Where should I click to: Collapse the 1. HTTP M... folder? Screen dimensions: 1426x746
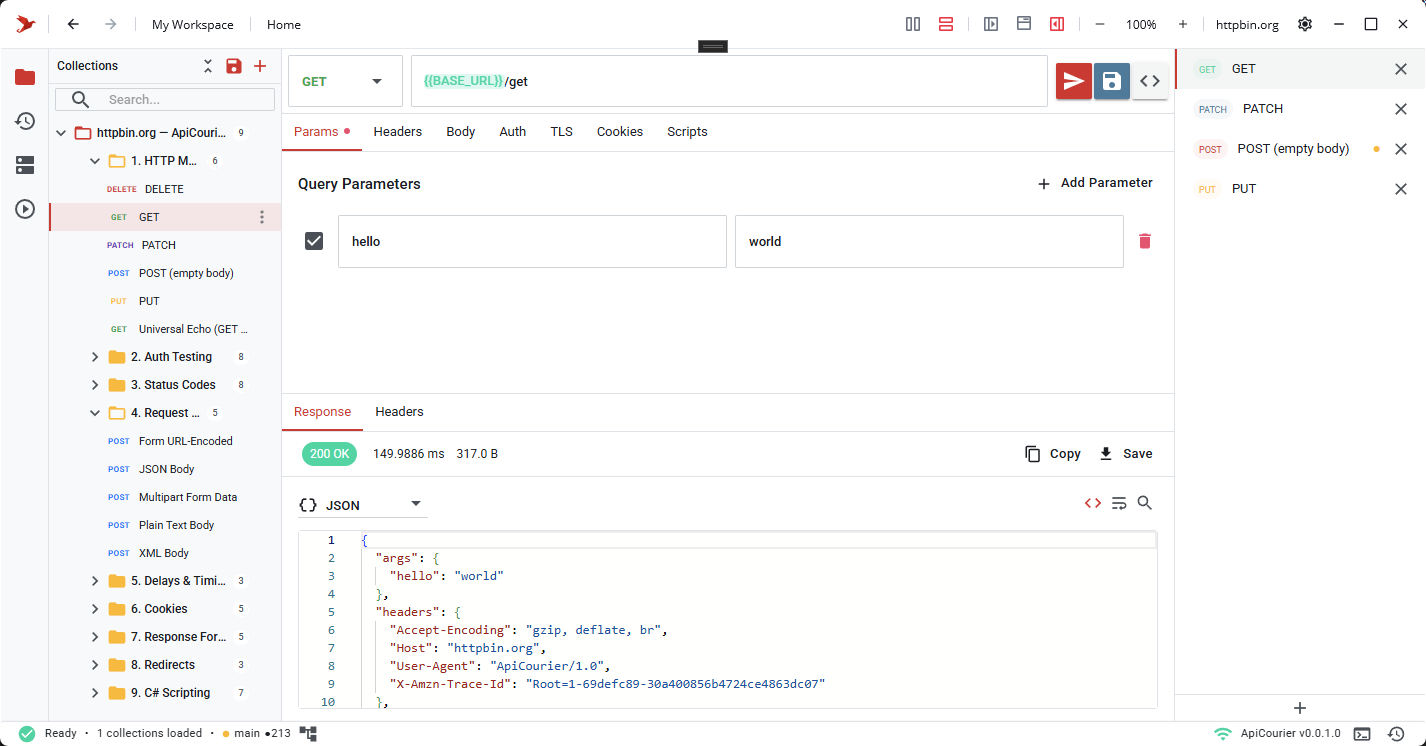[x=95, y=161]
